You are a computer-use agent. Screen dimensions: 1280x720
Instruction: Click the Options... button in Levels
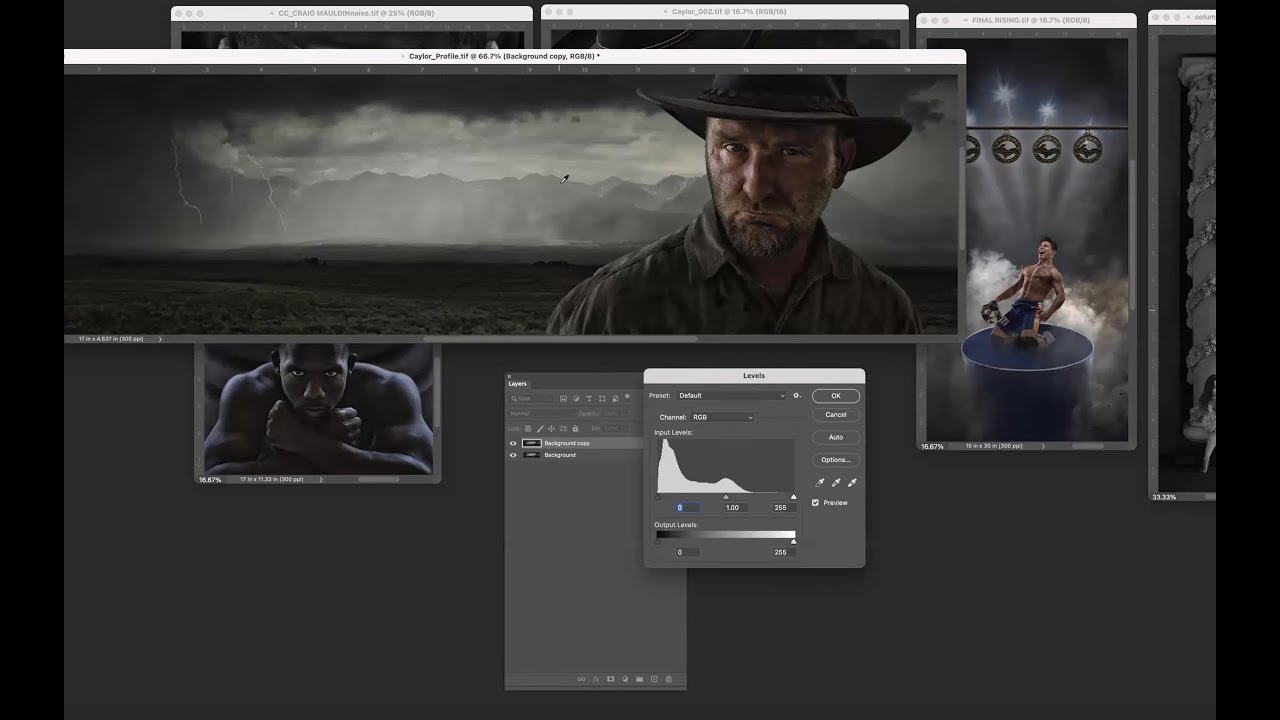click(836, 460)
